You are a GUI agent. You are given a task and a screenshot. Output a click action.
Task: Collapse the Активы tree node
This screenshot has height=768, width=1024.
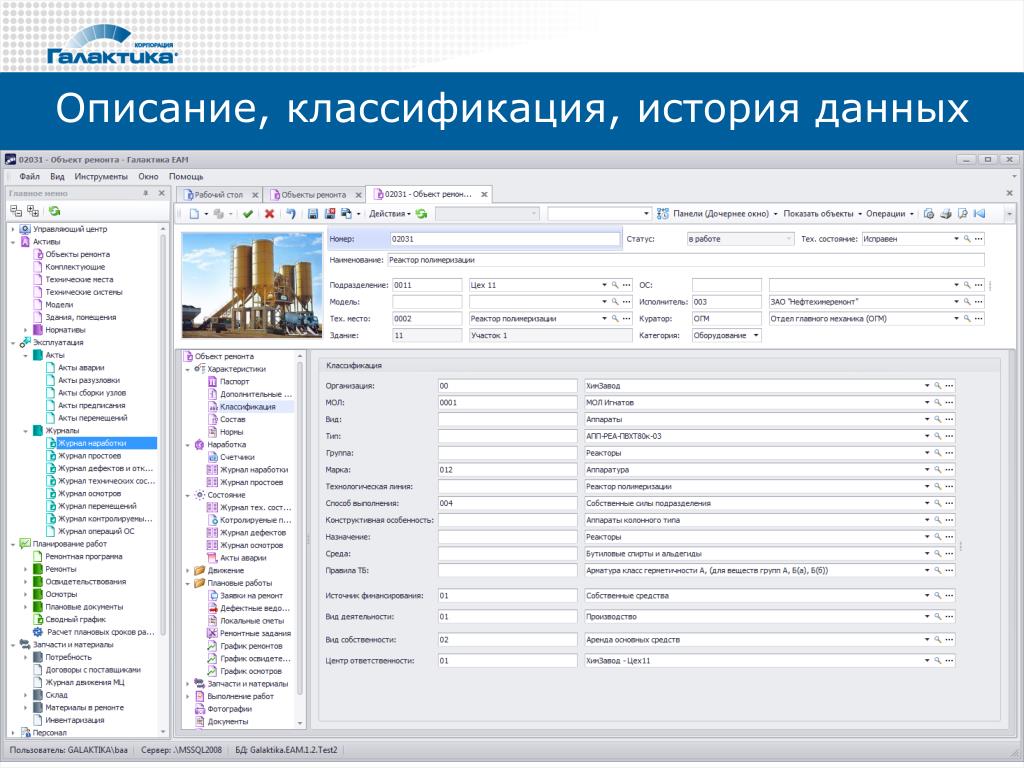13,242
